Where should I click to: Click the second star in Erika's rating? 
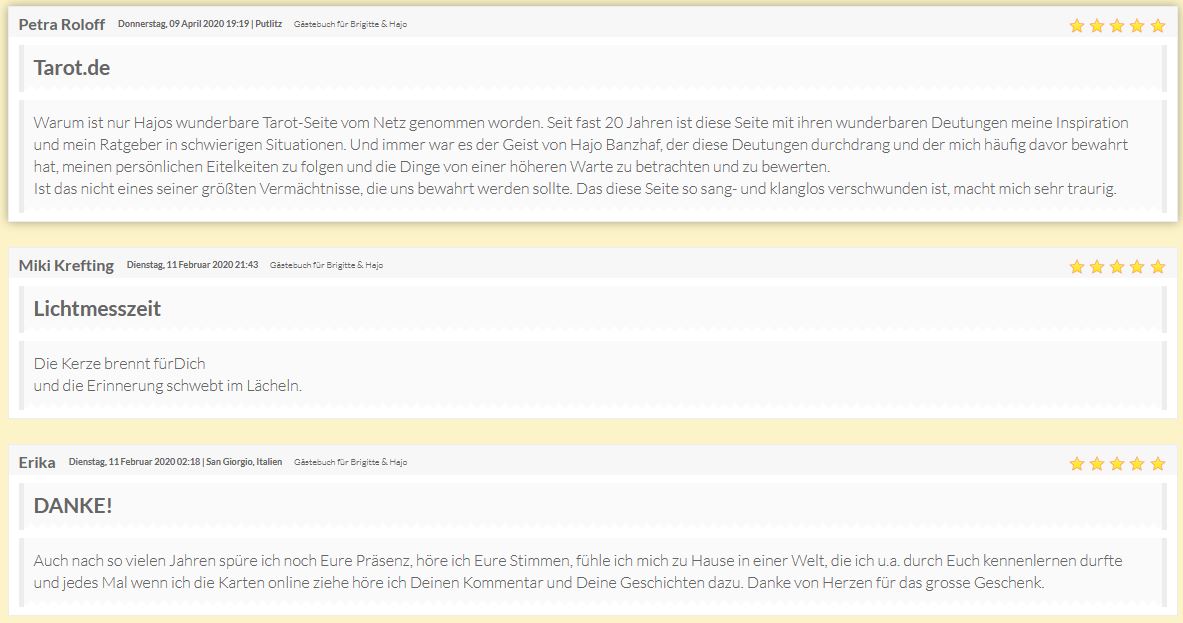[1097, 463]
